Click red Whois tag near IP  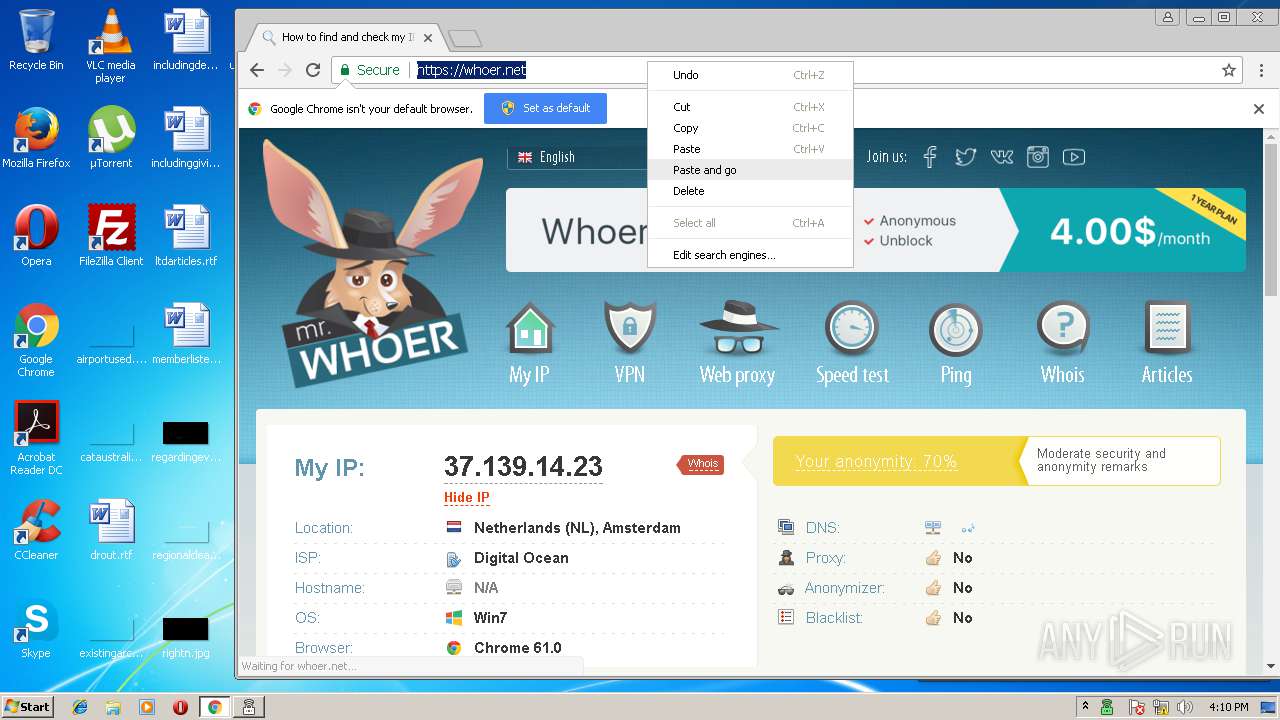[701, 464]
